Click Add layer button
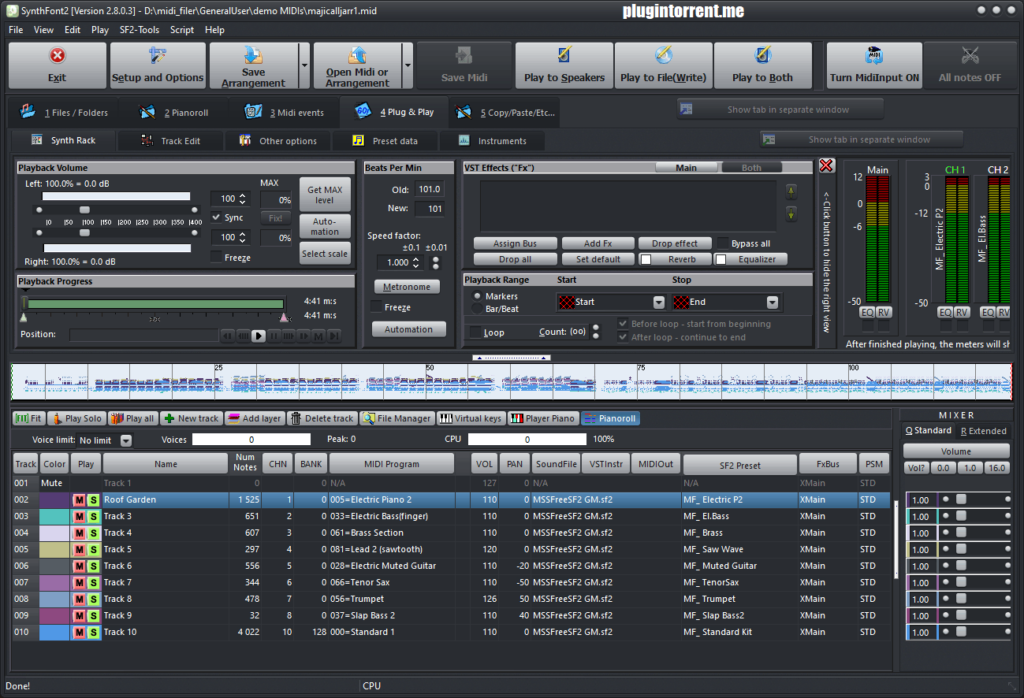The image size is (1024, 698). [x=255, y=419]
